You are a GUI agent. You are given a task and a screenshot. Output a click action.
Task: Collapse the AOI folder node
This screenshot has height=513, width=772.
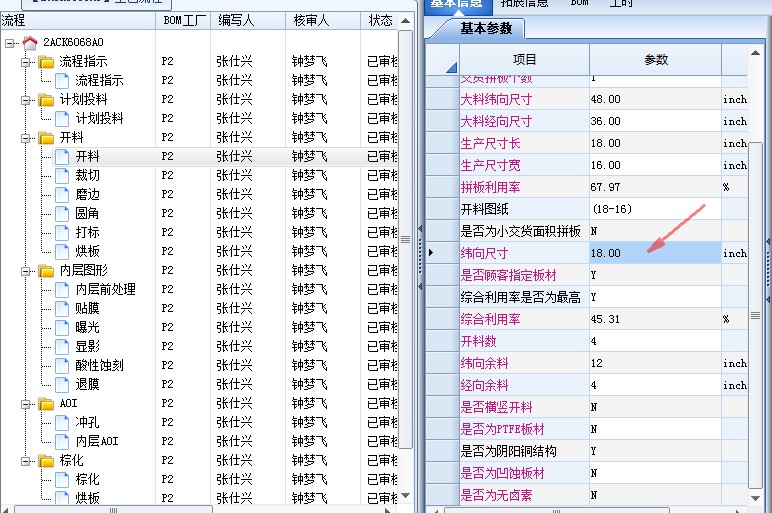pyautogui.click(x=26, y=404)
